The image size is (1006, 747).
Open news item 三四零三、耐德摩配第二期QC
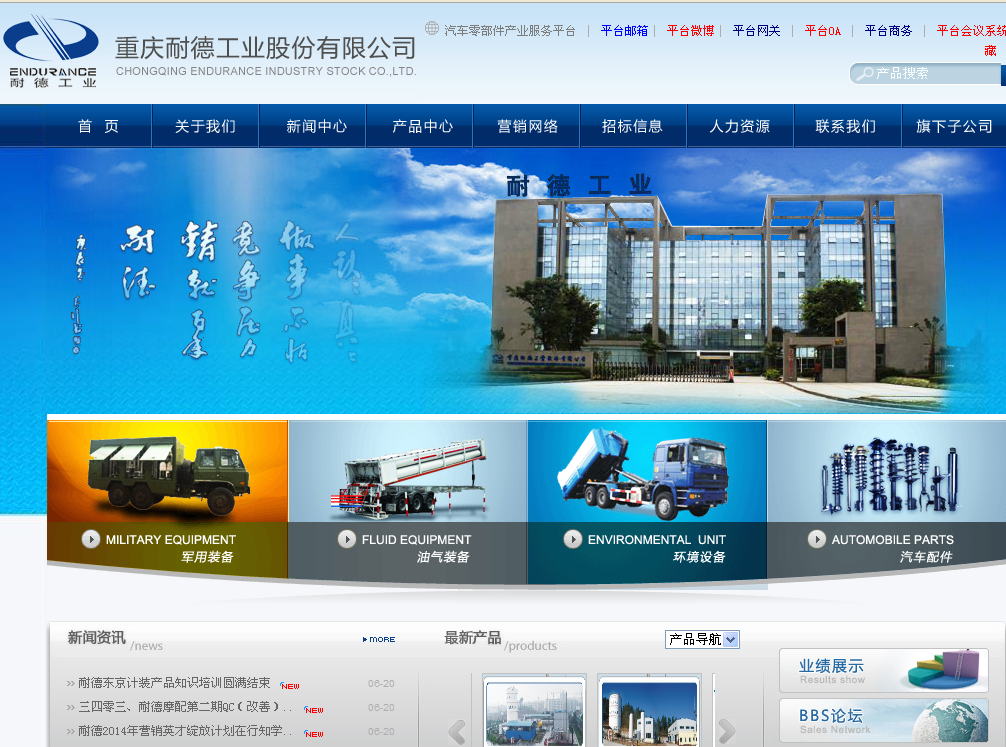point(185,707)
